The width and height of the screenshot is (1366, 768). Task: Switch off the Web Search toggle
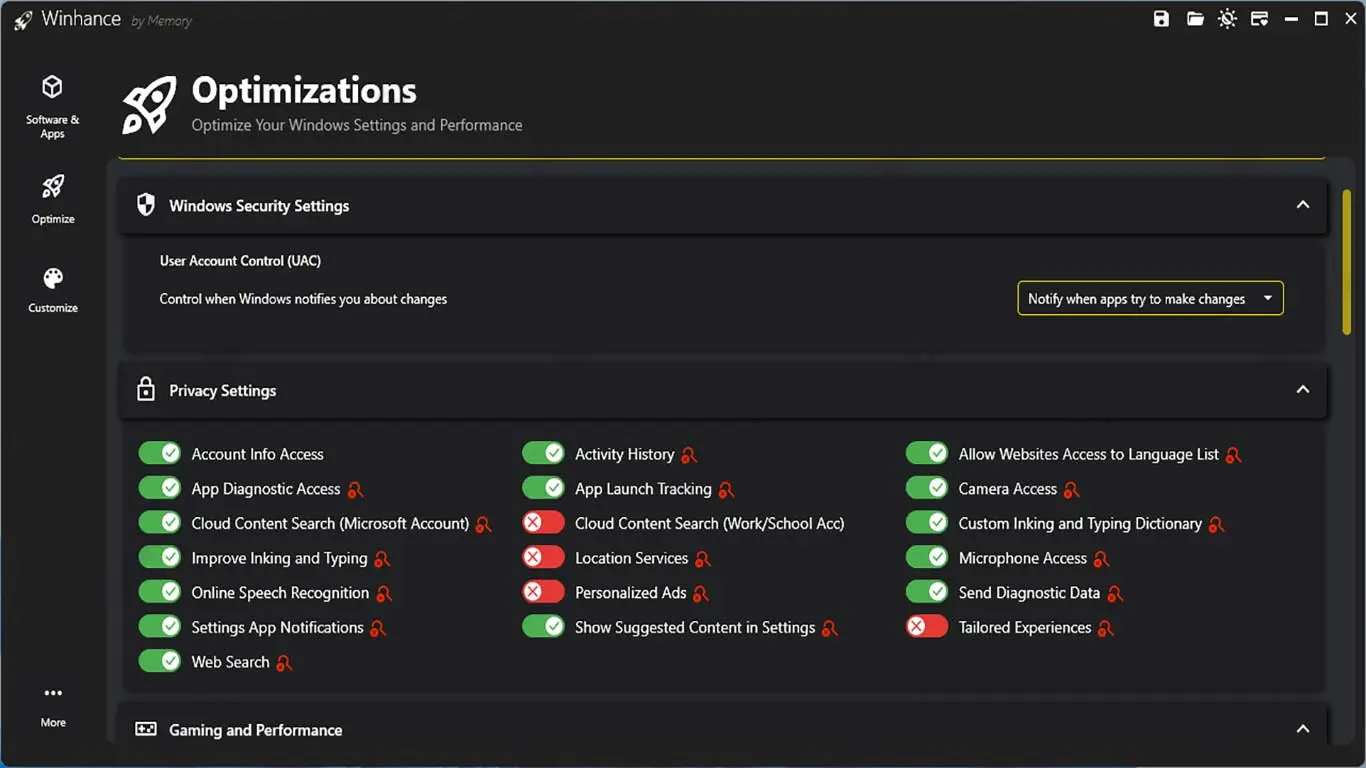[x=159, y=662]
